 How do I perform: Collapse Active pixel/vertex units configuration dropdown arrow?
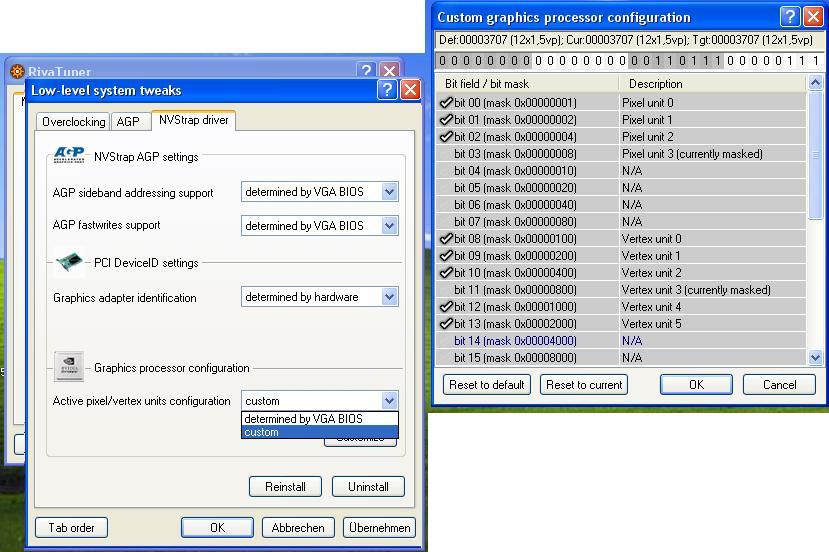tap(389, 400)
